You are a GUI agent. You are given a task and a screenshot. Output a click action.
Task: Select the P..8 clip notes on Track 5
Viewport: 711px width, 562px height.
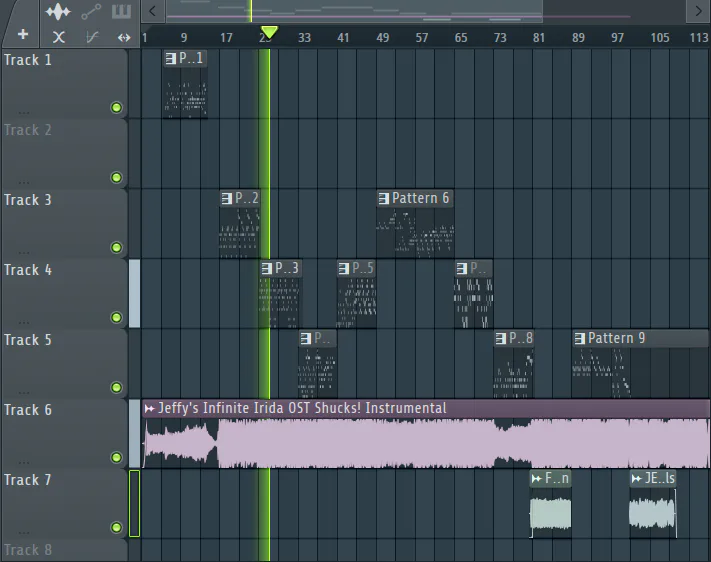(x=513, y=372)
